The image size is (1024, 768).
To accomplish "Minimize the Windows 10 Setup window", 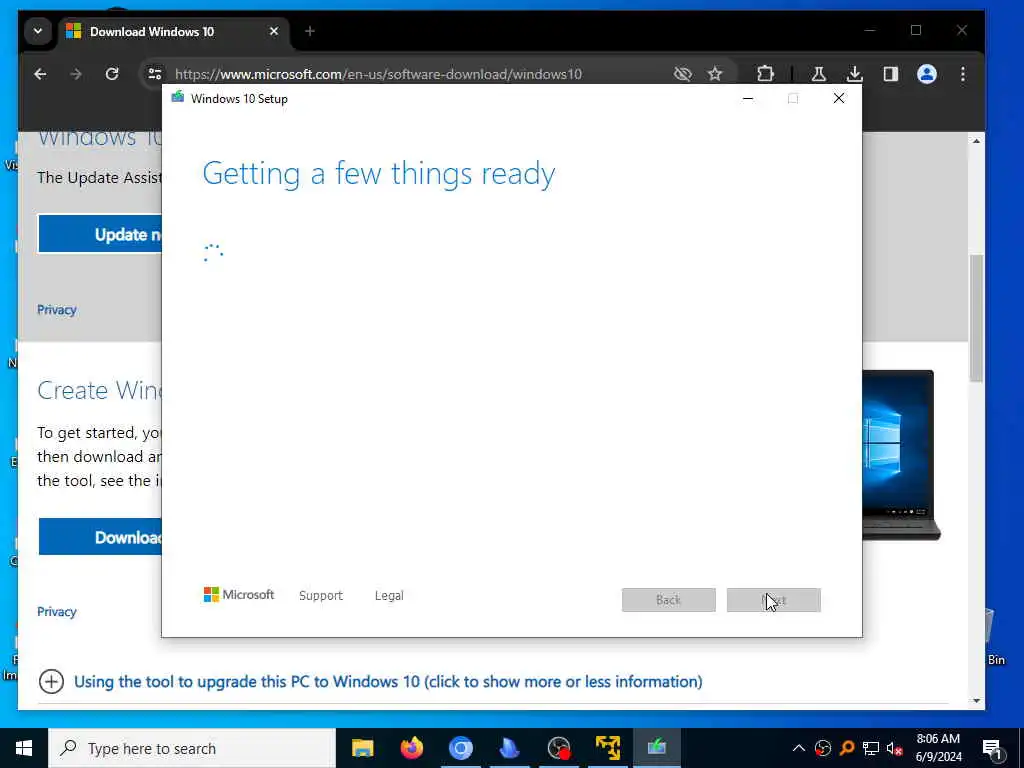I will (x=748, y=98).
